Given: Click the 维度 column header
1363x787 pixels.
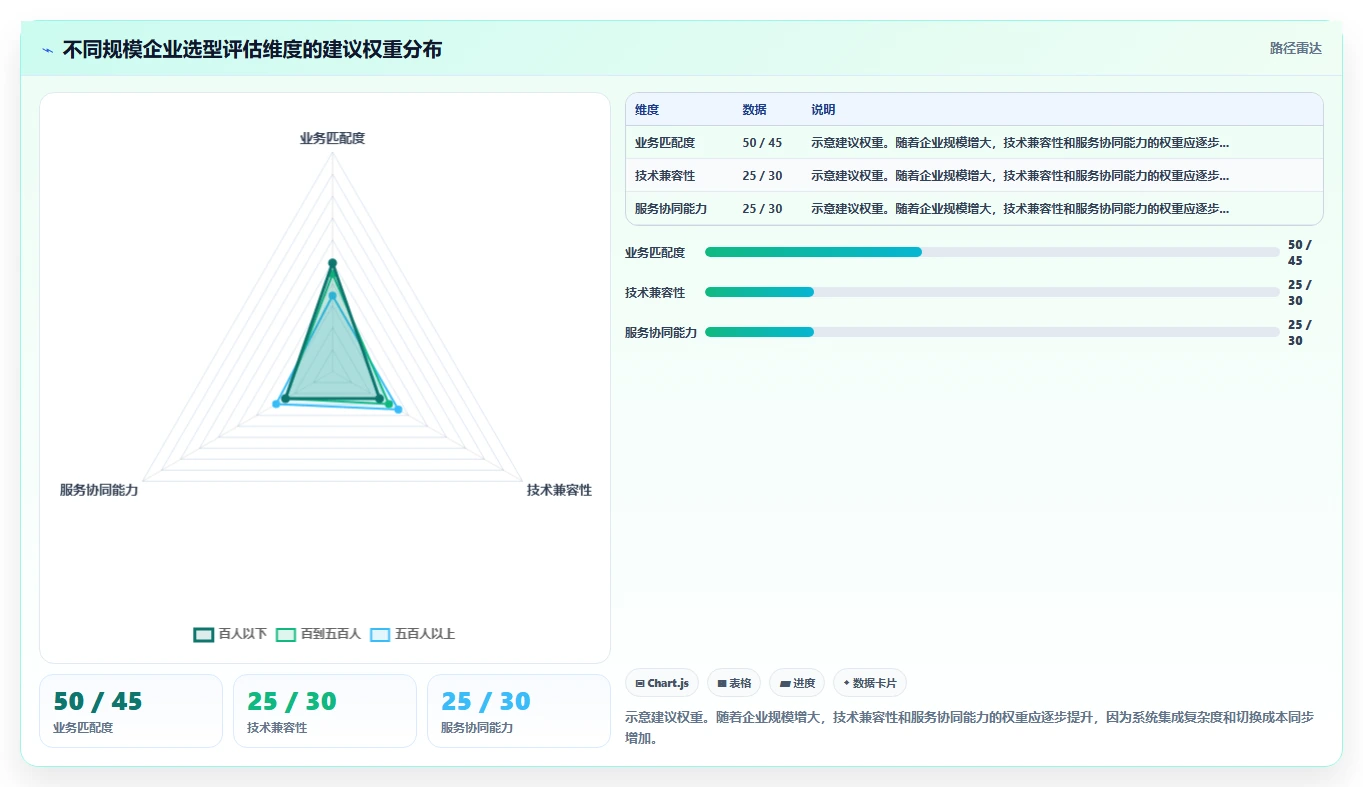Looking at the screenshot, I should tap(647, 110).
